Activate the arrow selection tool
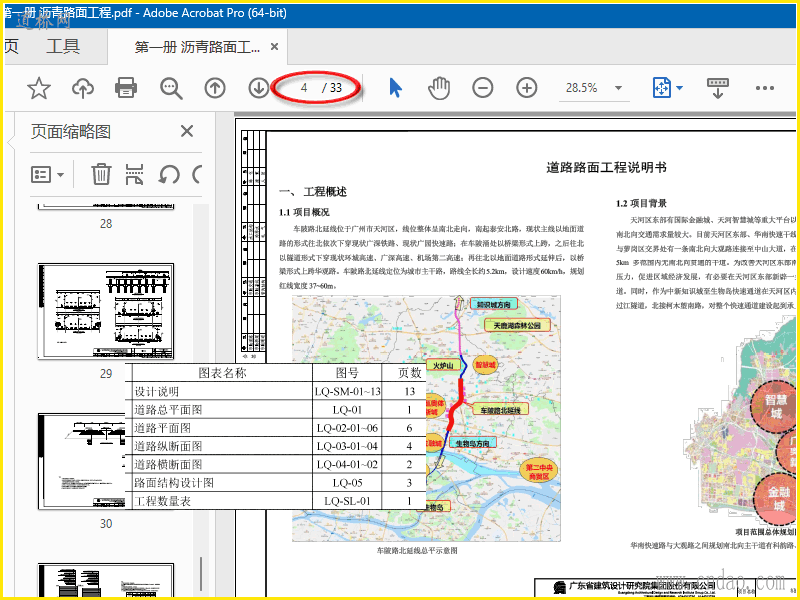The height and width of the screenshot is (600, 800). tap(395, 88)
